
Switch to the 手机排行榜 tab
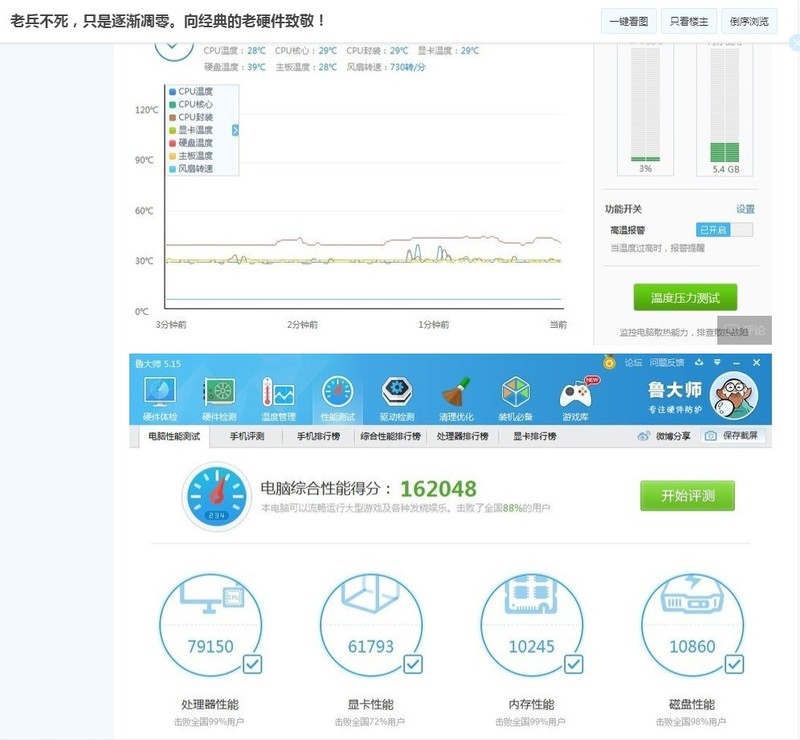tap(318, 436)
